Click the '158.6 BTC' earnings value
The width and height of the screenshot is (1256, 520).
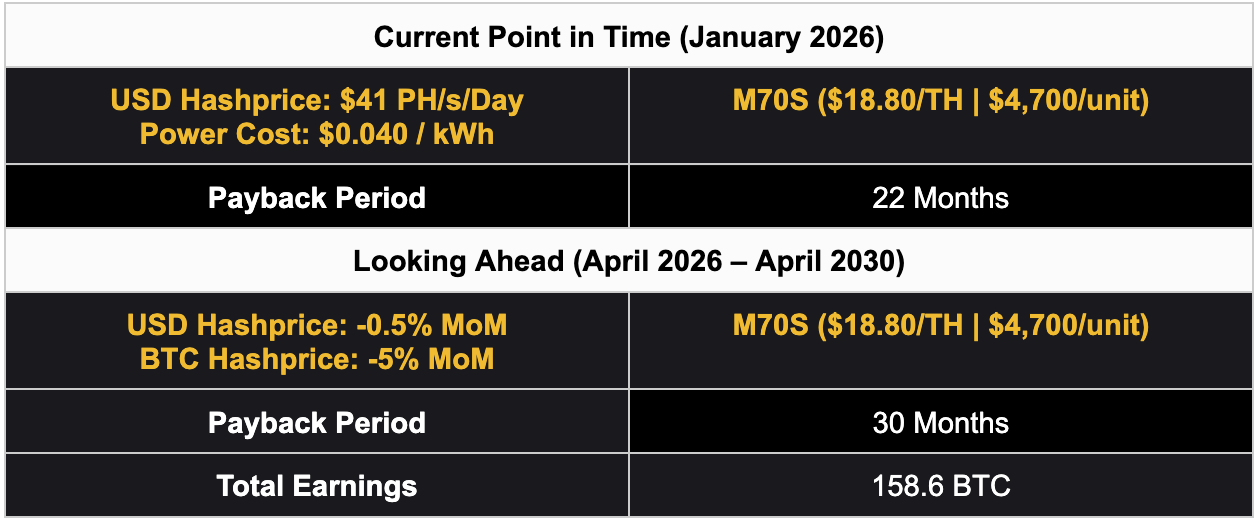940,487
